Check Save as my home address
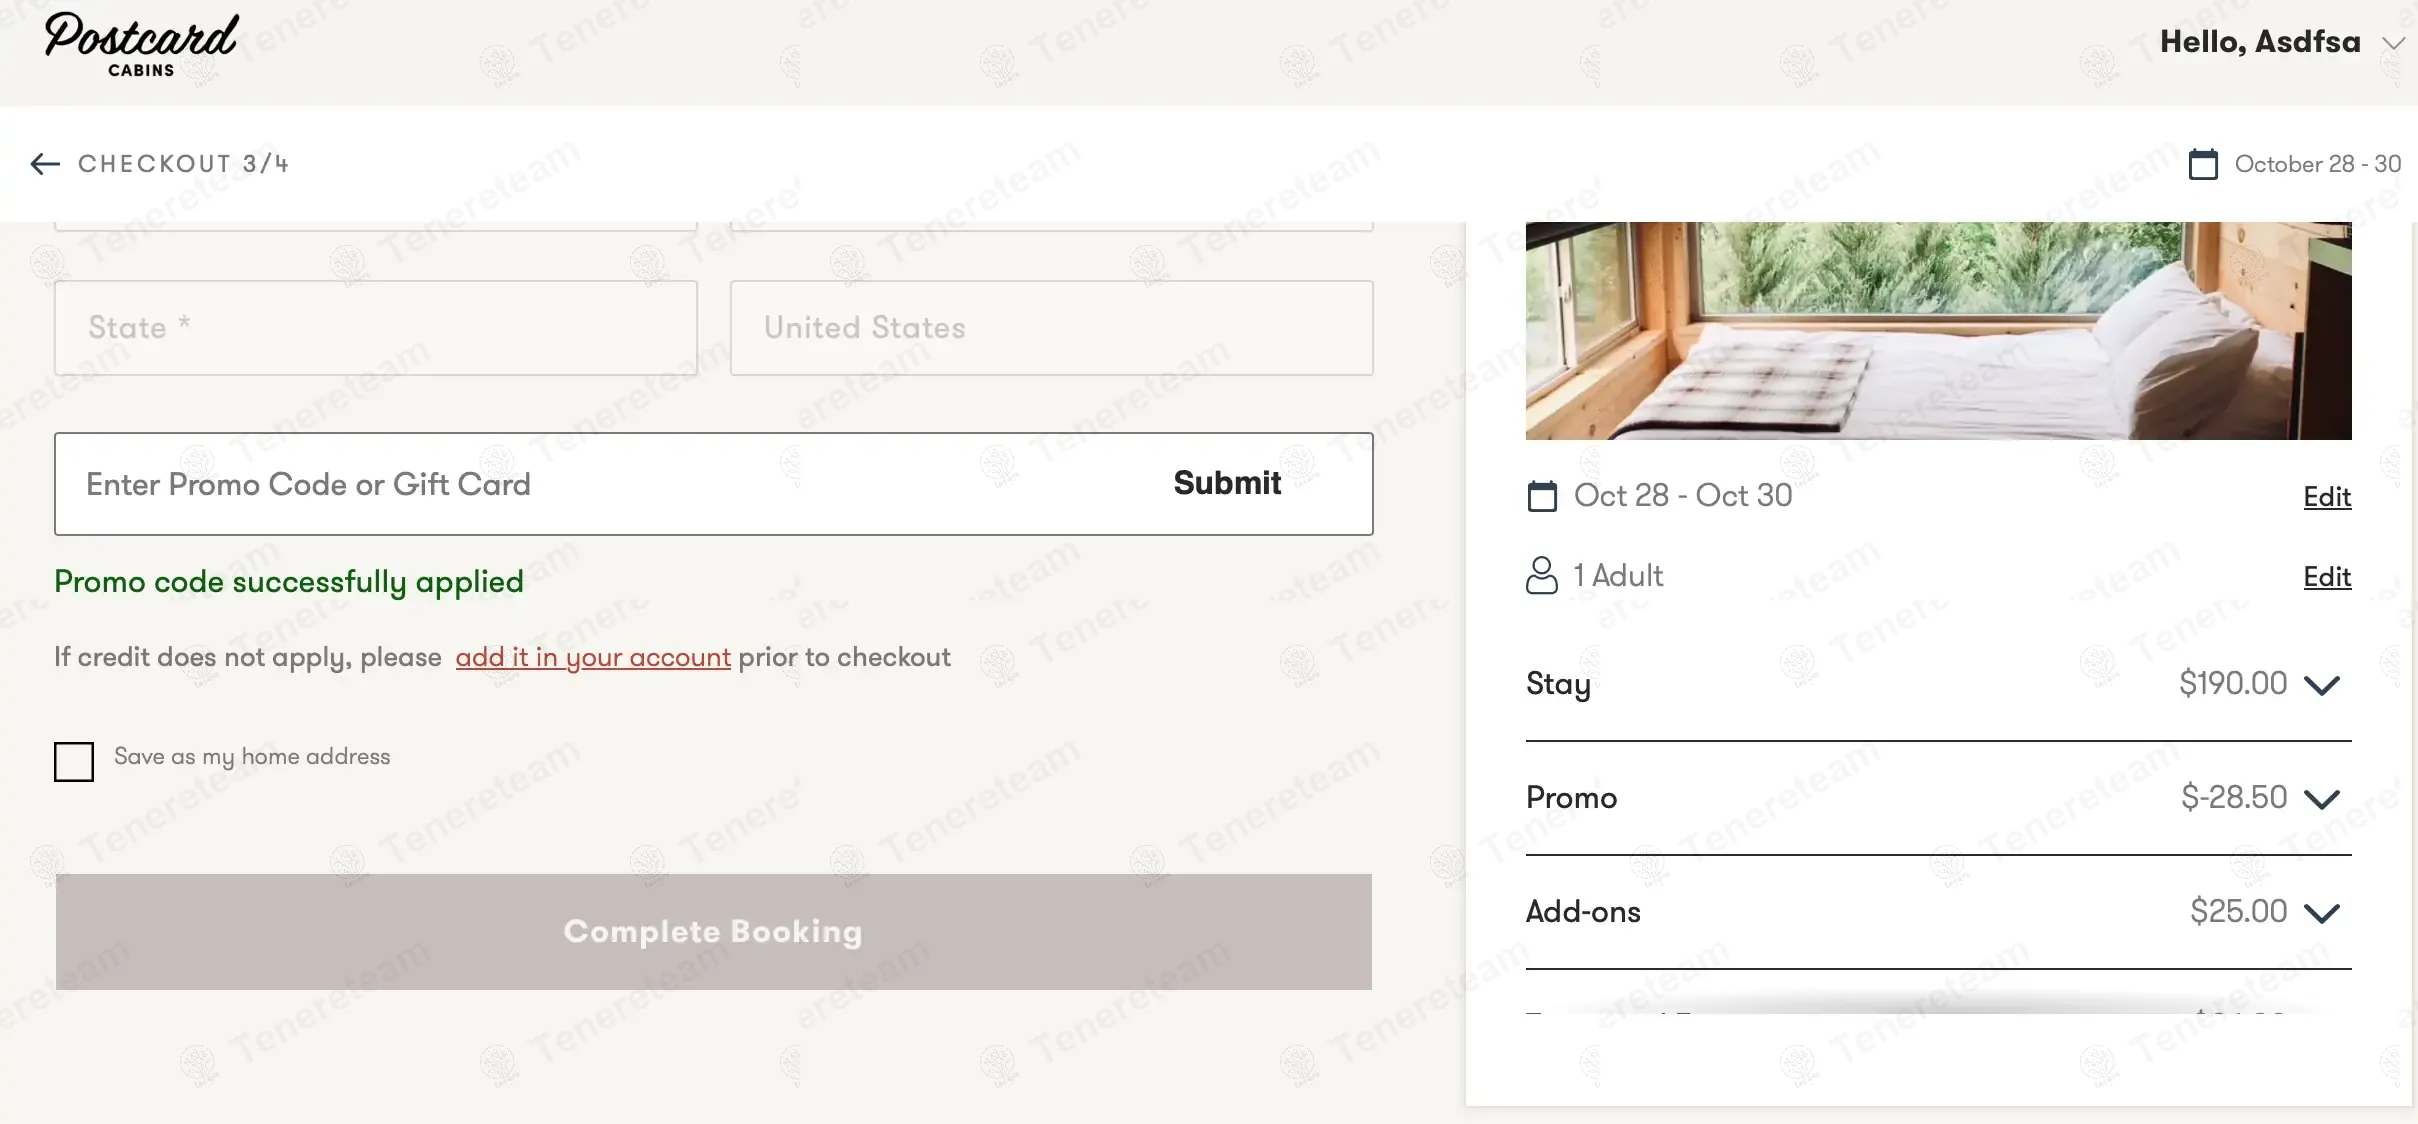Screen dimensions: 2418x1124 point(74,762)
